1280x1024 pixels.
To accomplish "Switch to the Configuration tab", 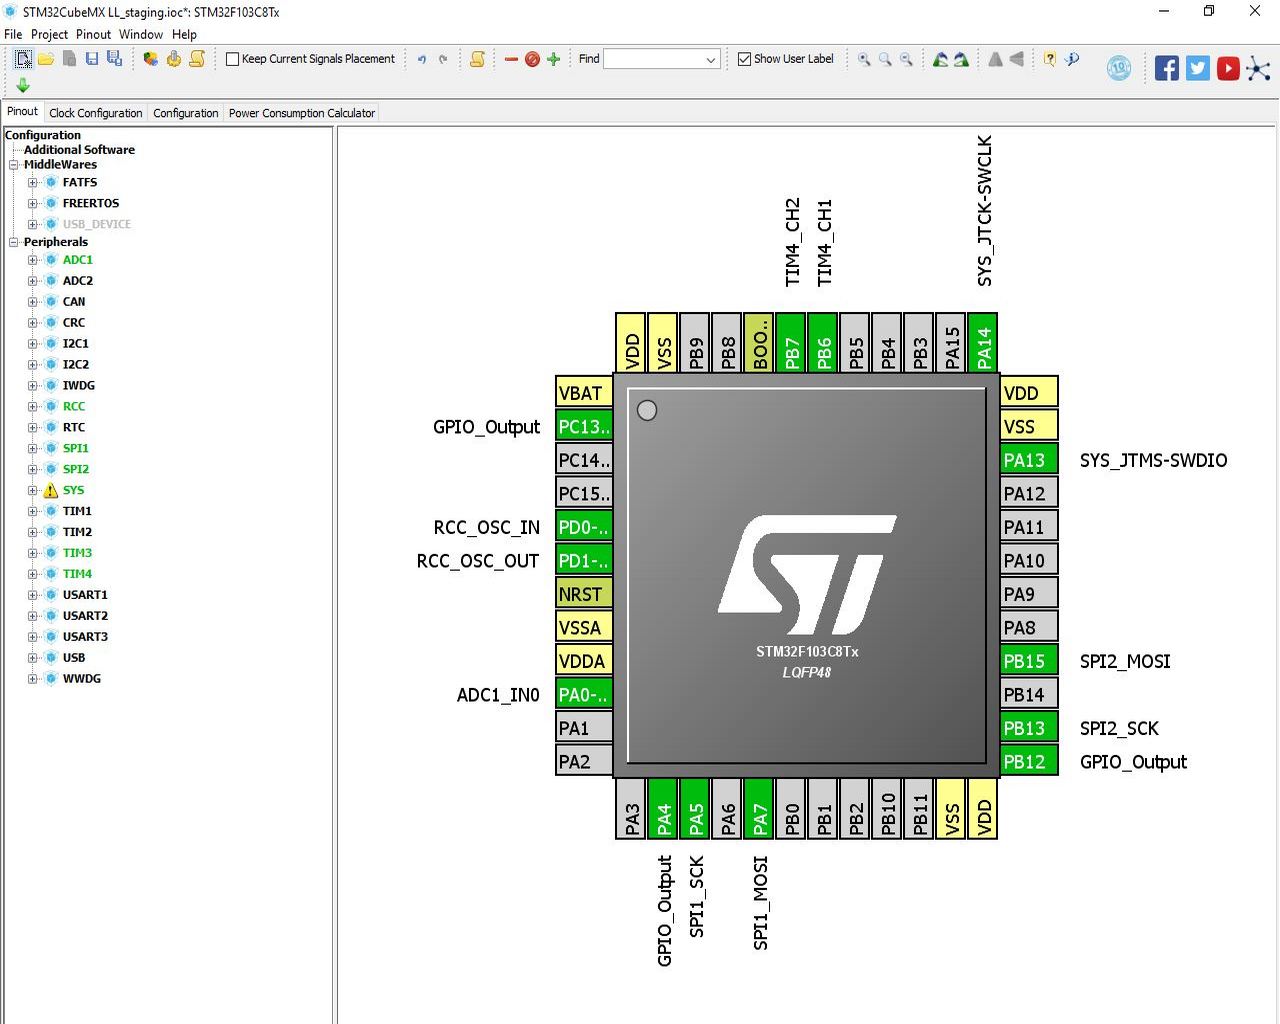I will pyautogui.click(x=186, y=113).
